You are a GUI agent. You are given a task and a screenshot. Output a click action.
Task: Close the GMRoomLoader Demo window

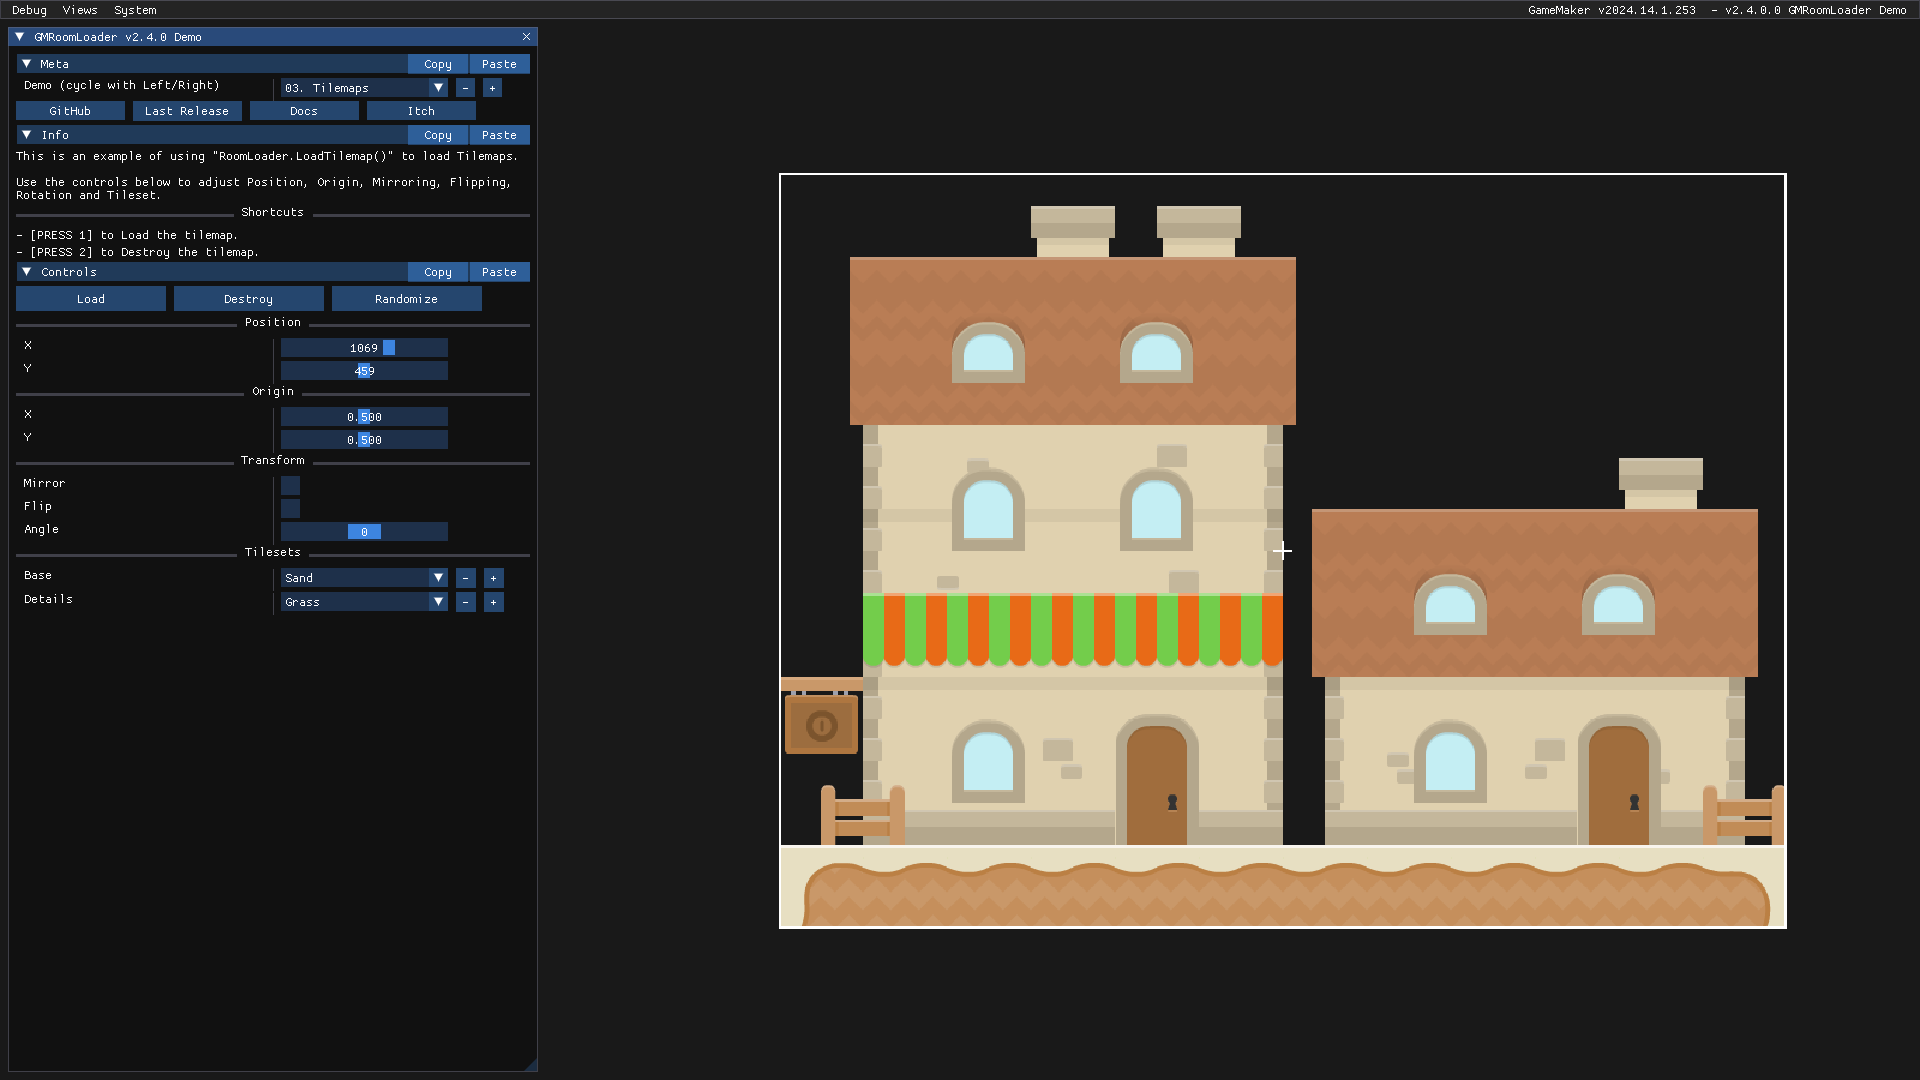pyautogui.click(x=526, y=37)
